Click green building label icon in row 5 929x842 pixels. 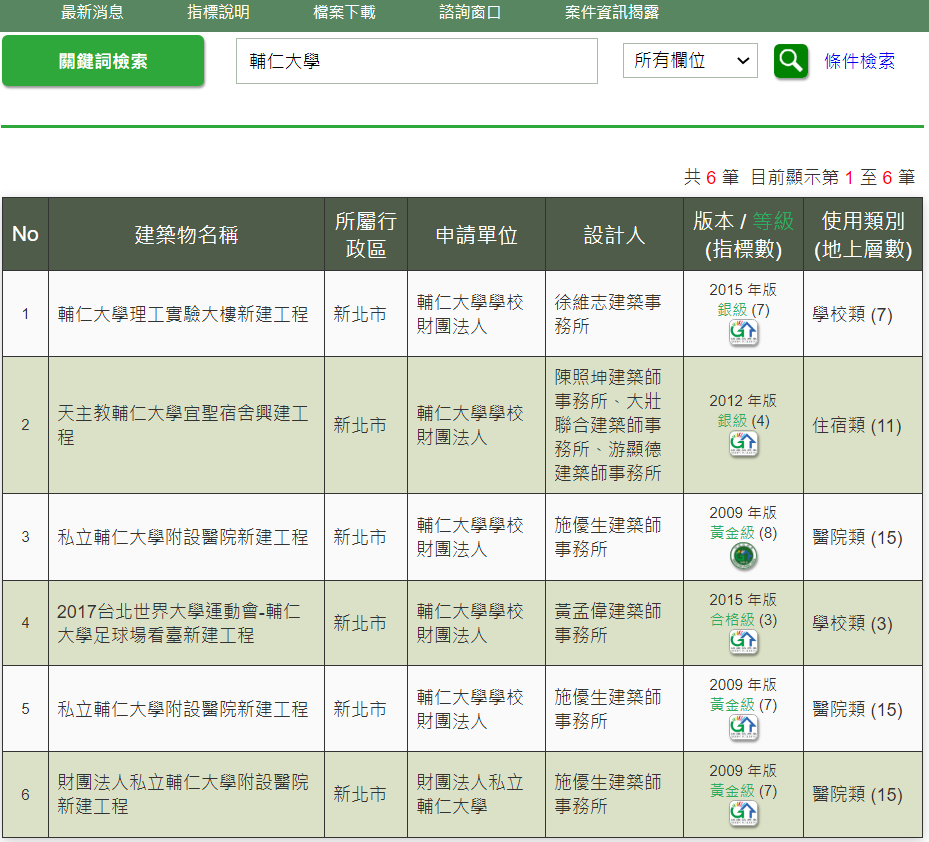pos(743,727)
